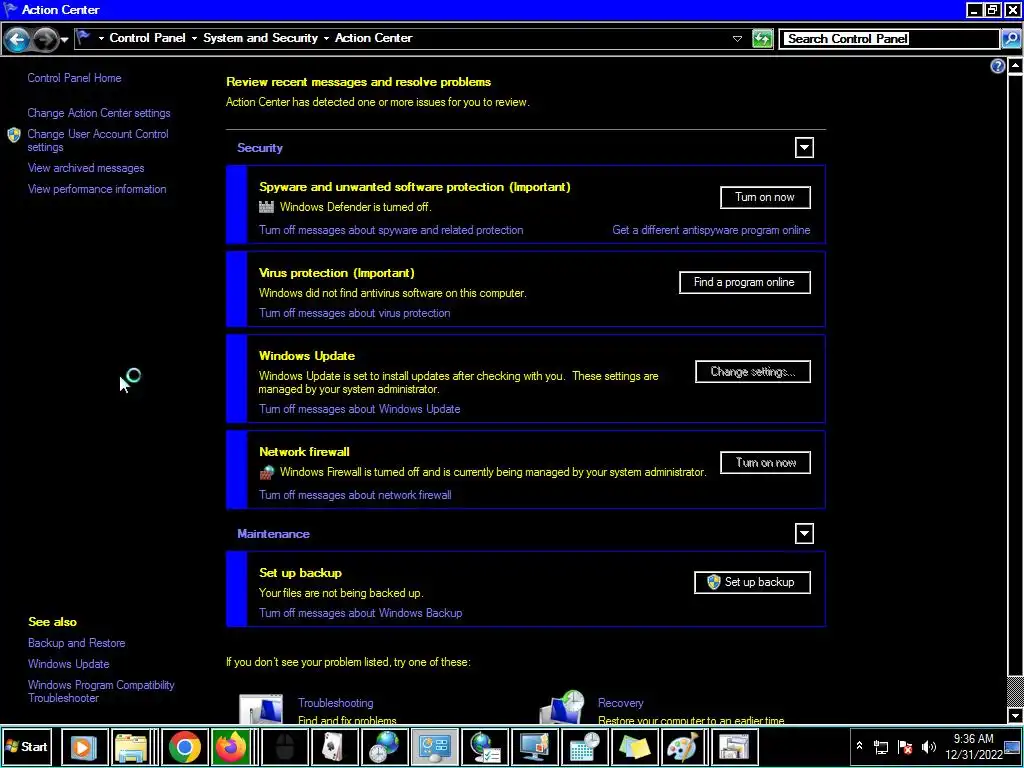1024x768 pixels.
Task: Open Windows Update under See also
Action: (69, 664)
